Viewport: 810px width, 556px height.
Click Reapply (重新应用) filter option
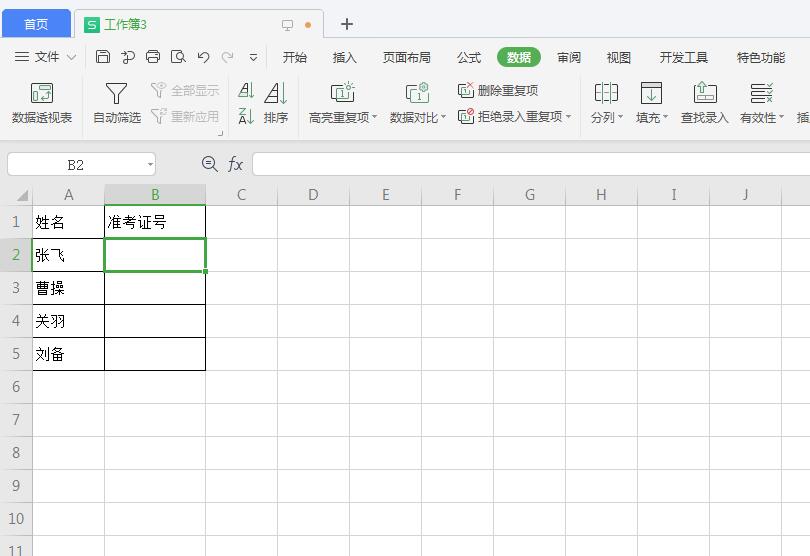point(185,116)
